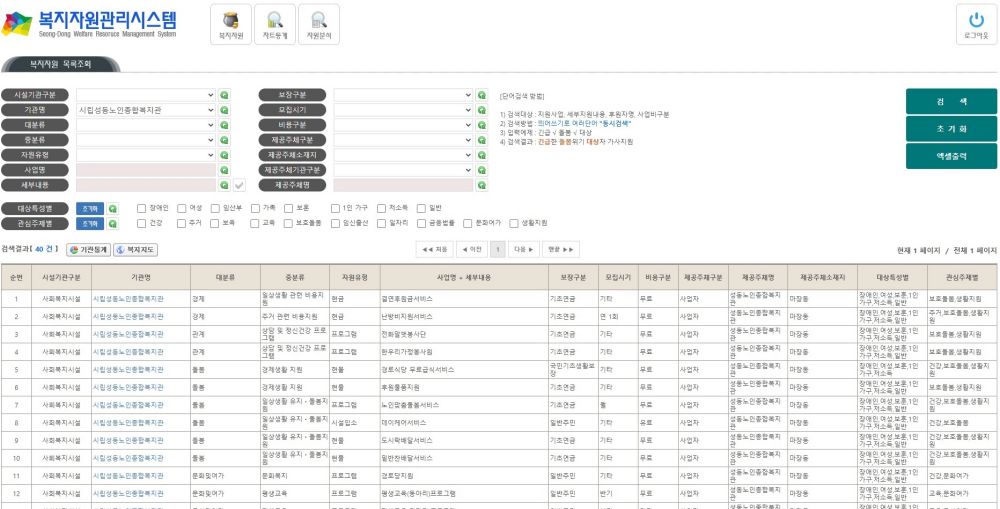Select the 주거 checkbox
Screen dimensions: 1000x509
pyautogui.click(x=182, y=223)
